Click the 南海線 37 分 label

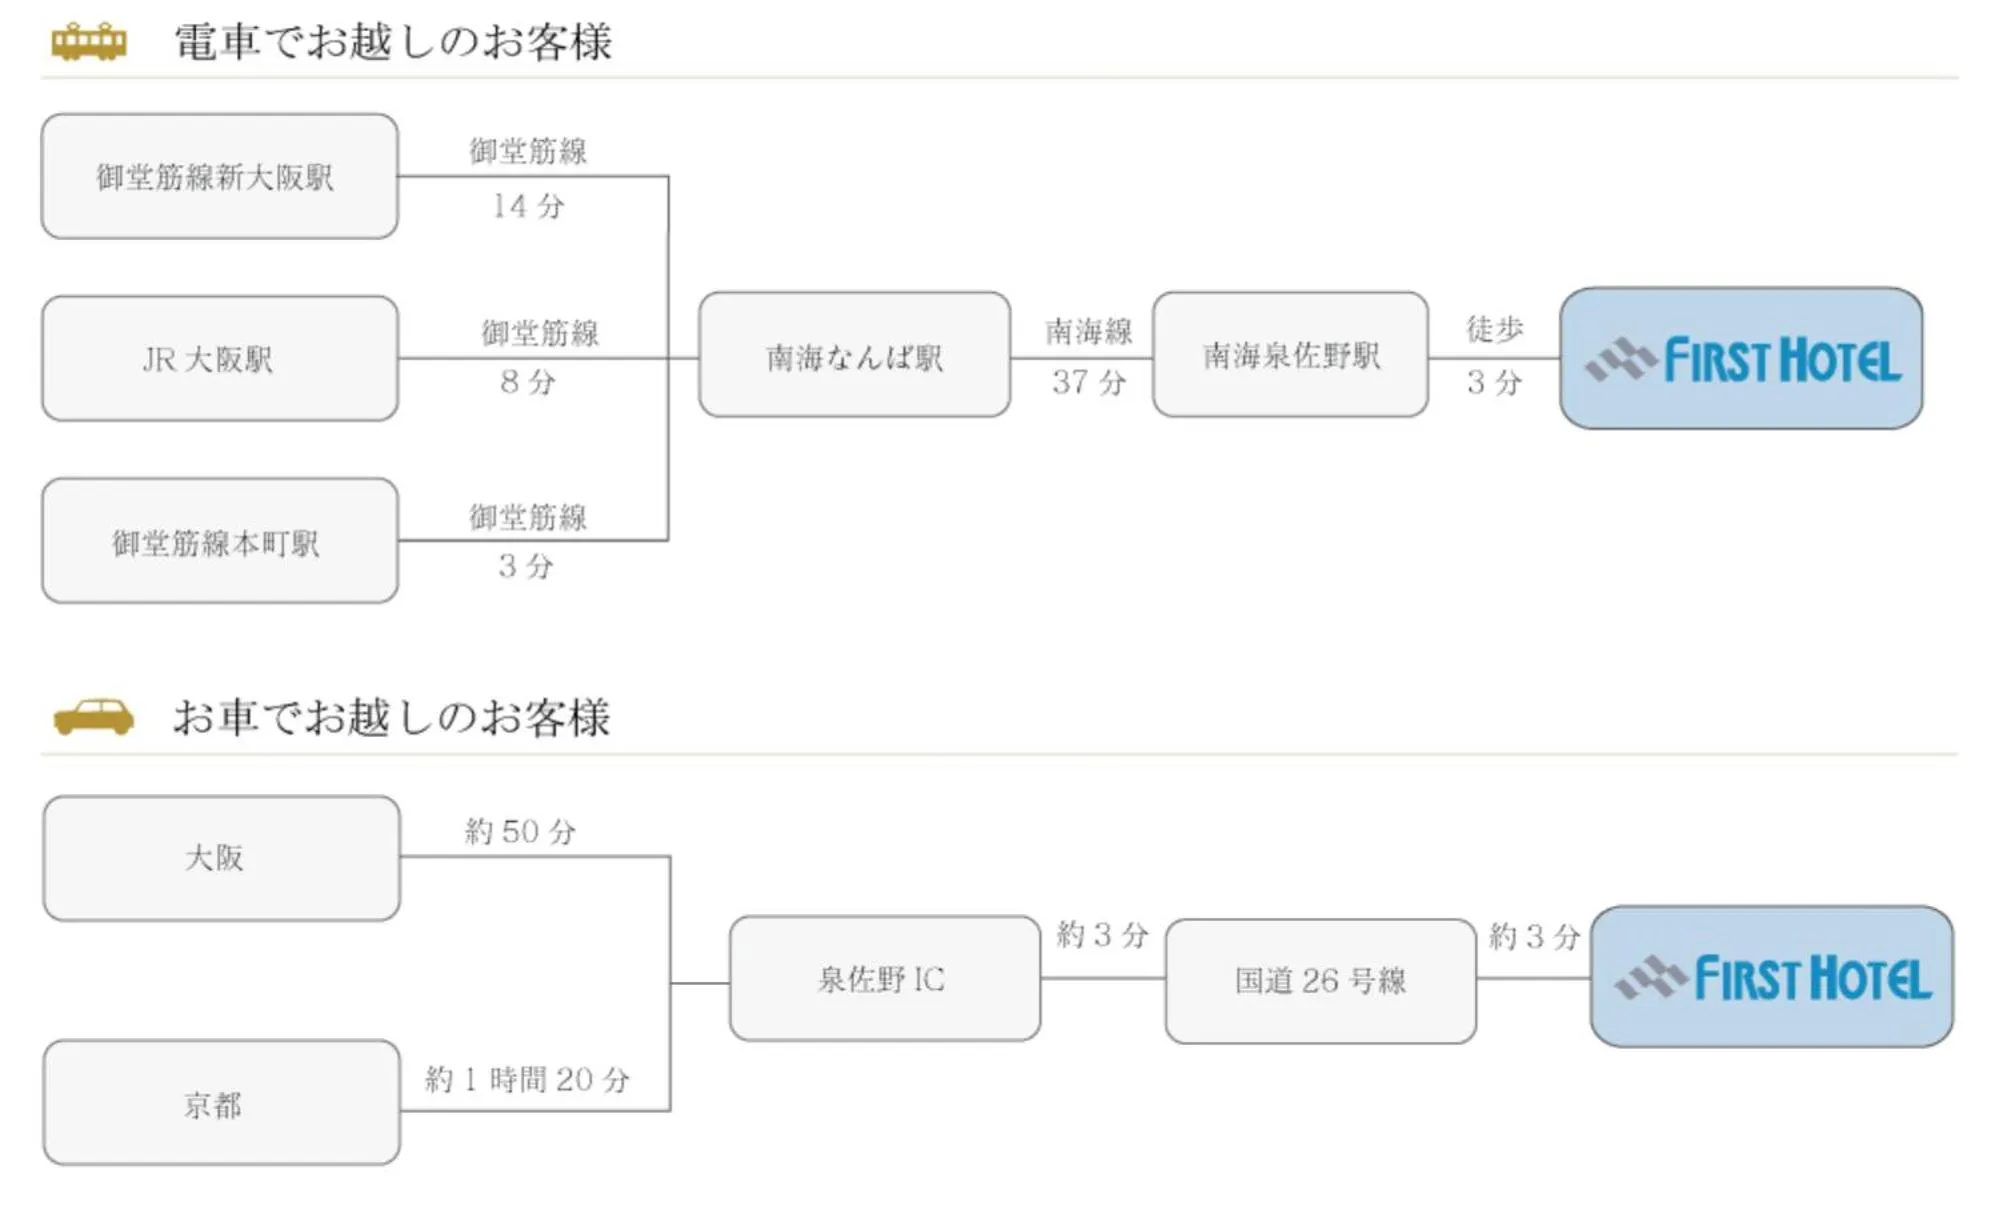click(x=1088, y=356)
